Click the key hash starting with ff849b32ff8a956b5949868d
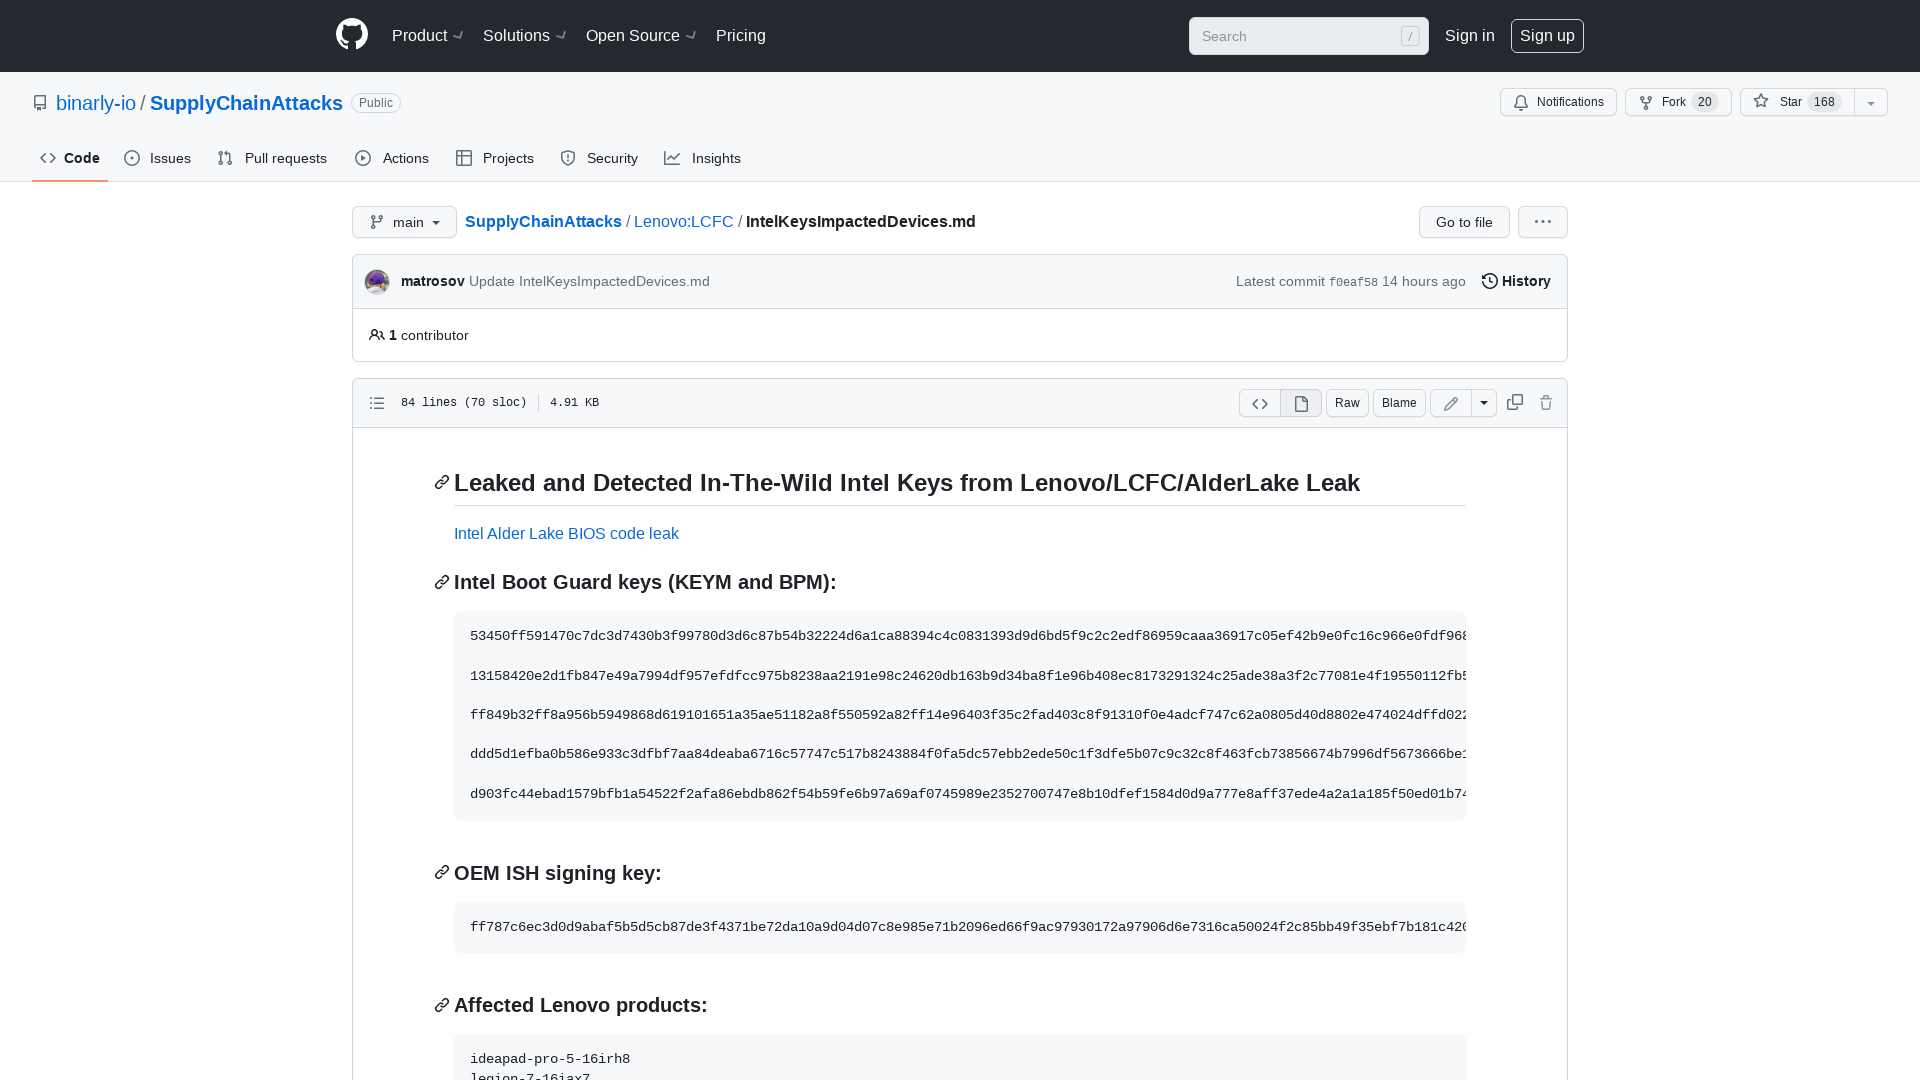 coord(968,715)
